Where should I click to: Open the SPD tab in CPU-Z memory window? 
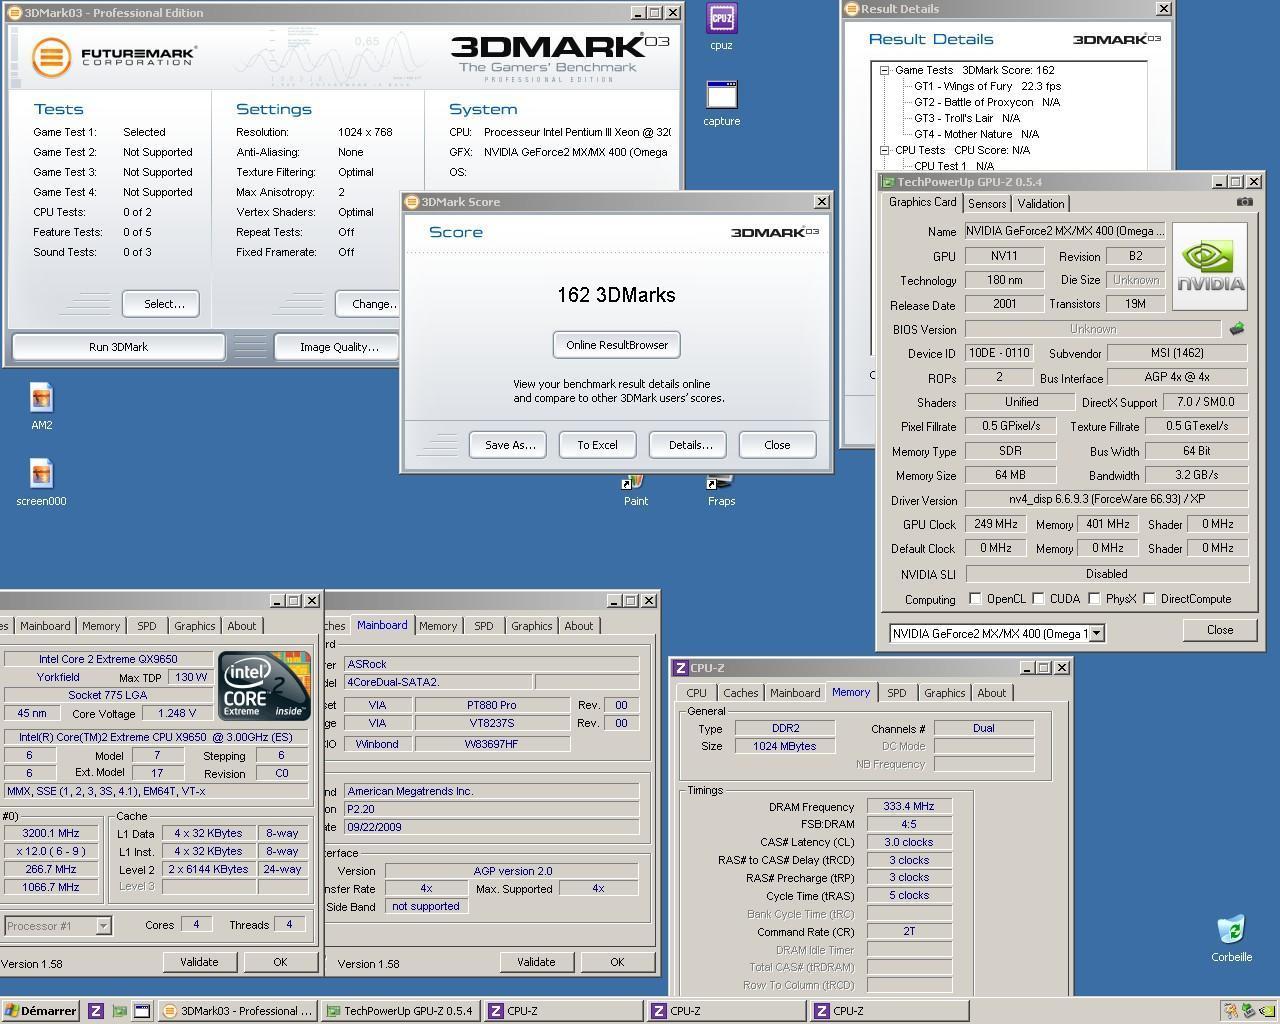[897, 693]
